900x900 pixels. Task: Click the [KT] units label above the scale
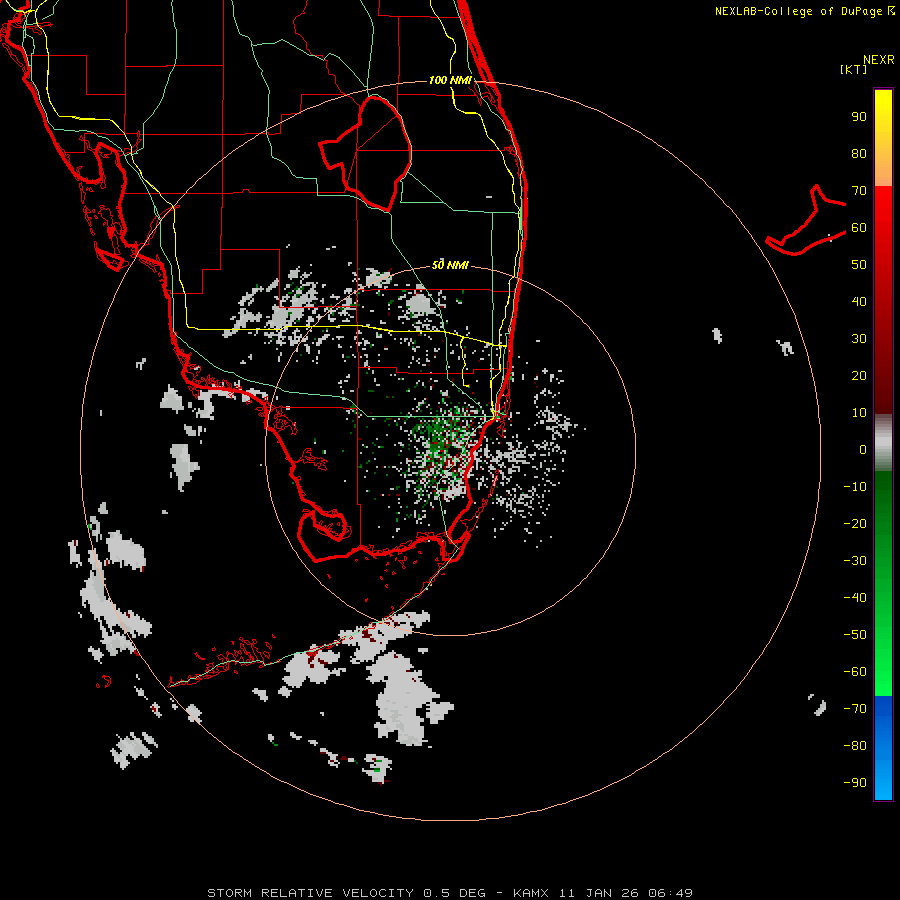coord(854,69)
